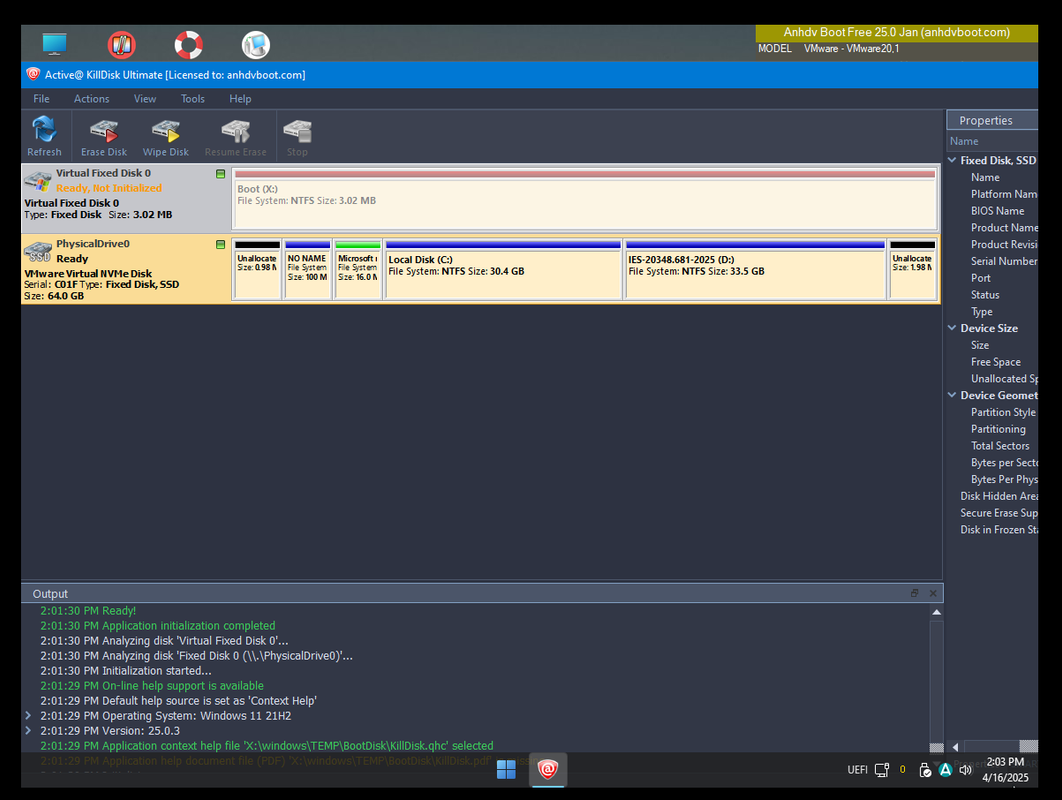1062x800 pixels.
Task: Click the Resume Erase toolbar icon
Action: point(235,136)
